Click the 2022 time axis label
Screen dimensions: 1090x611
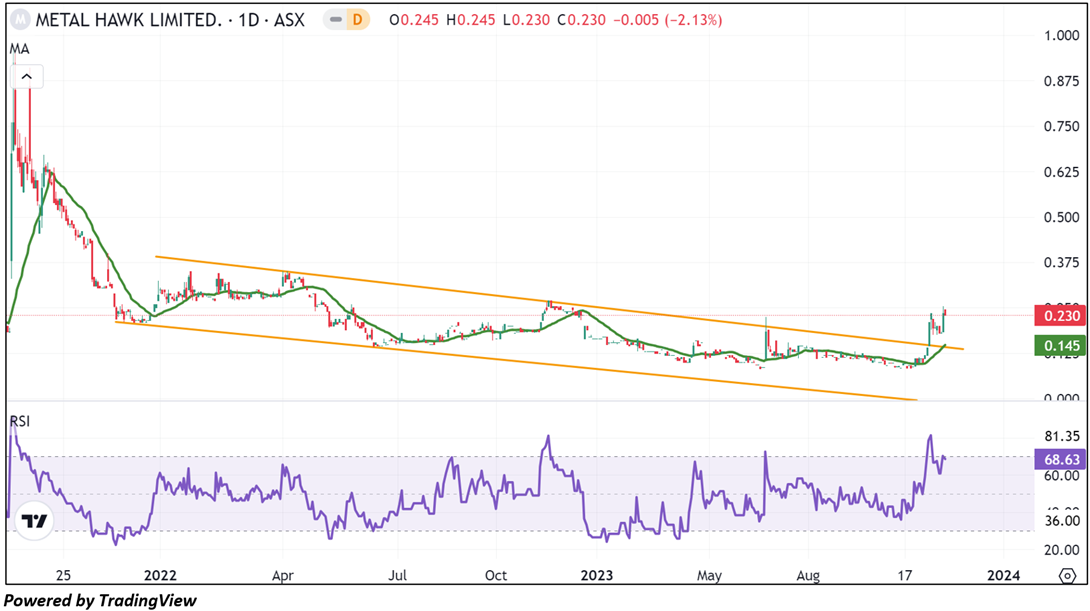click(x=160, y=576)
